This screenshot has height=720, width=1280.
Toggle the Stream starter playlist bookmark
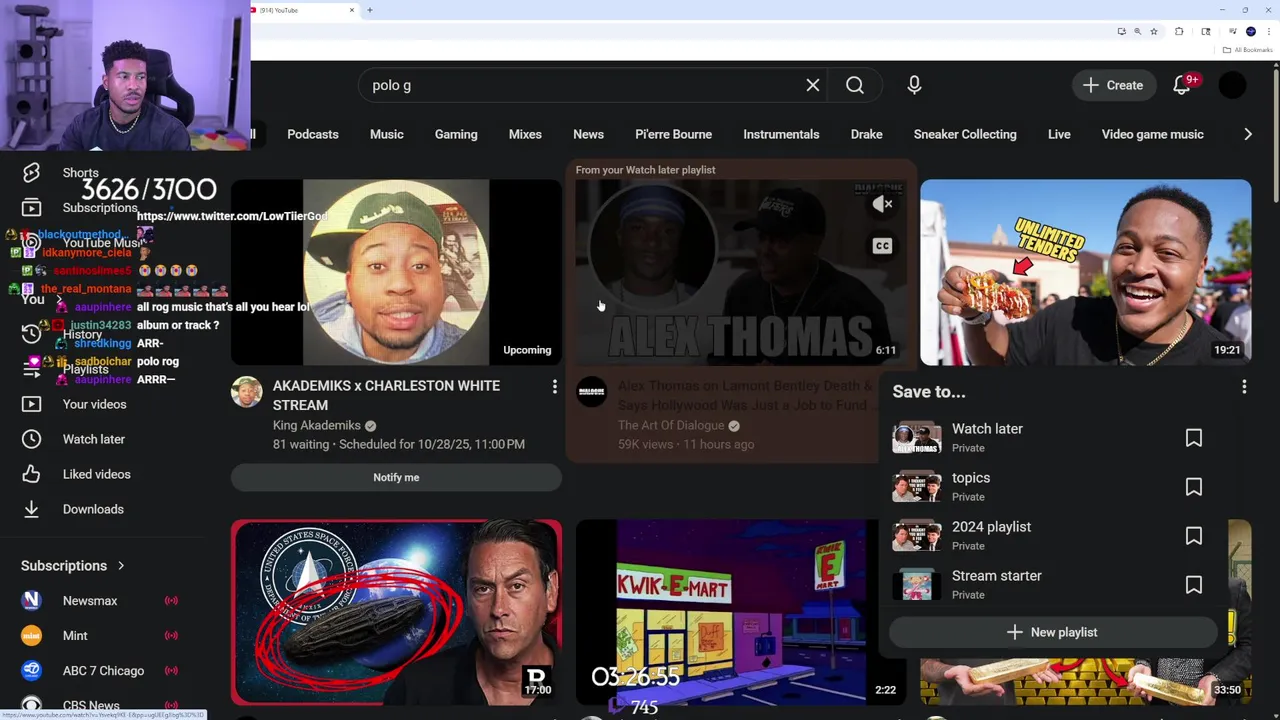[x=1193, y=585]
